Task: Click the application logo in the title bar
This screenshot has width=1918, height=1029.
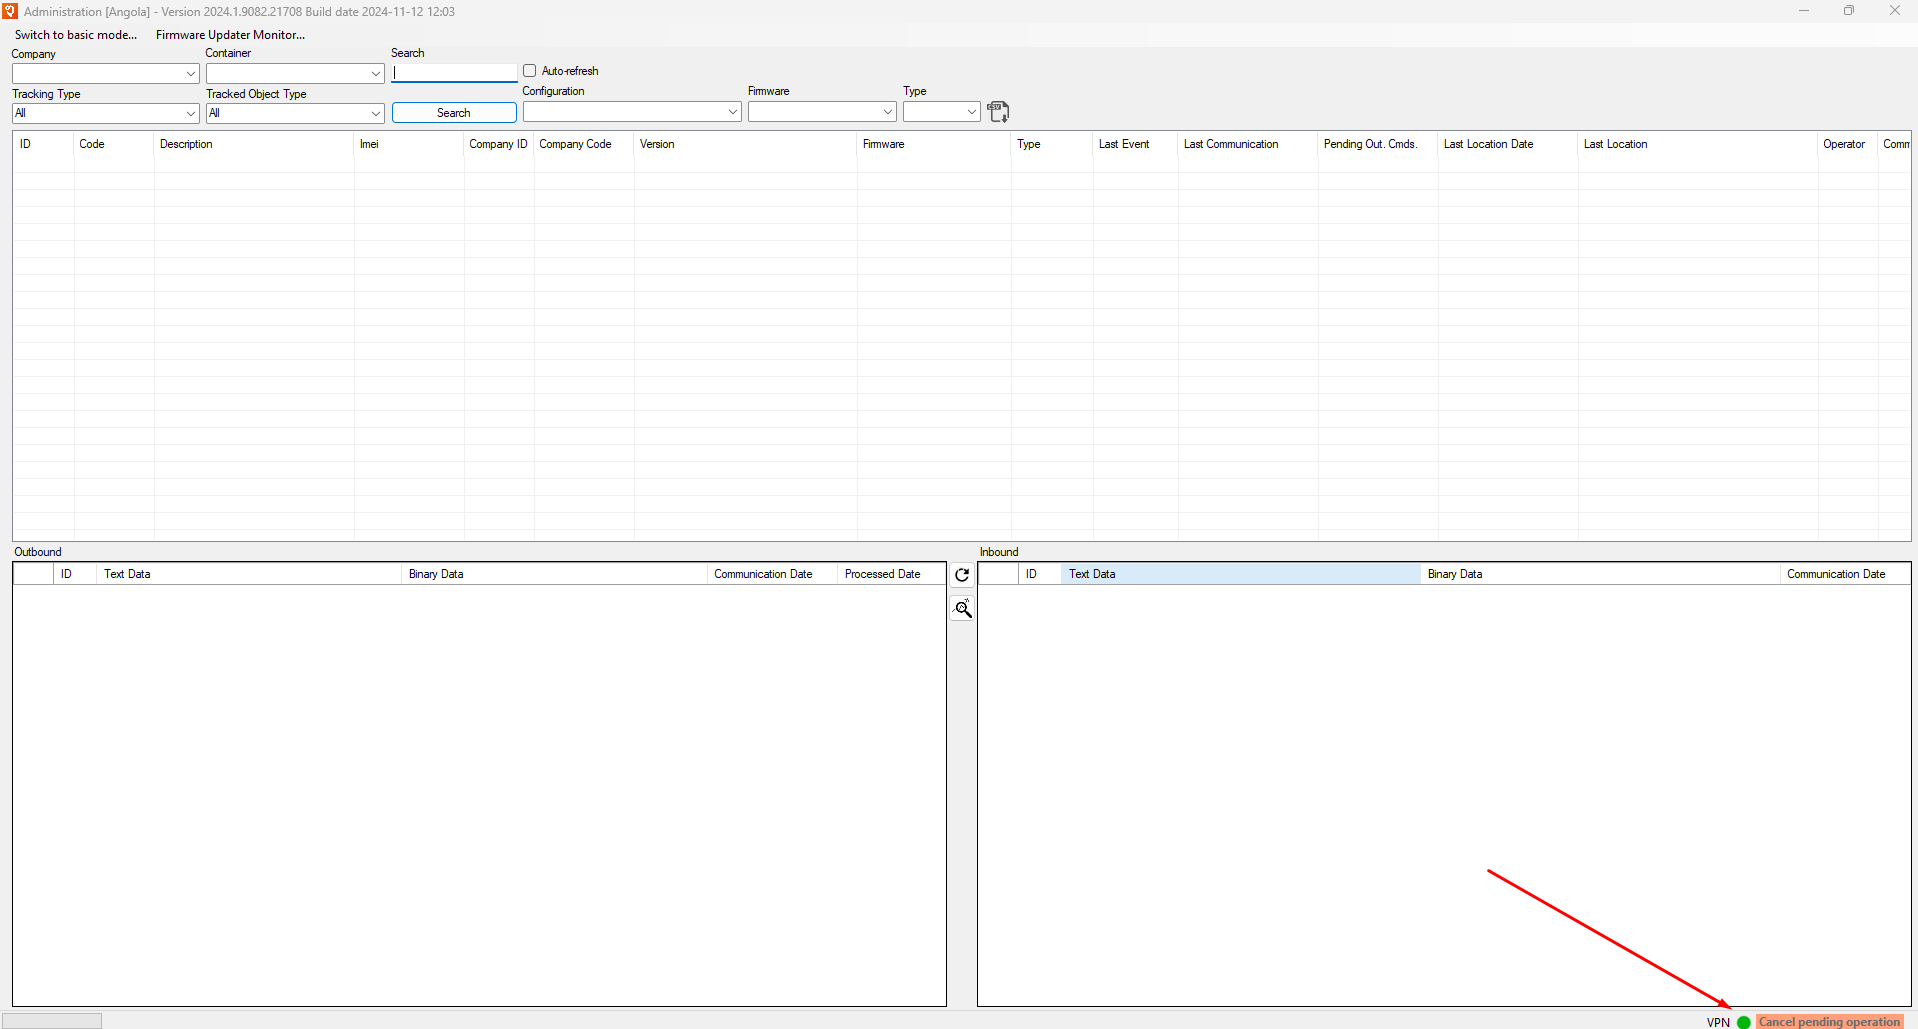Action: (x=10, y=11)
